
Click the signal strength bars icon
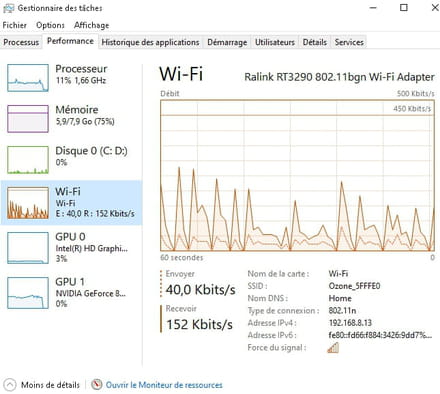[333, 348]
